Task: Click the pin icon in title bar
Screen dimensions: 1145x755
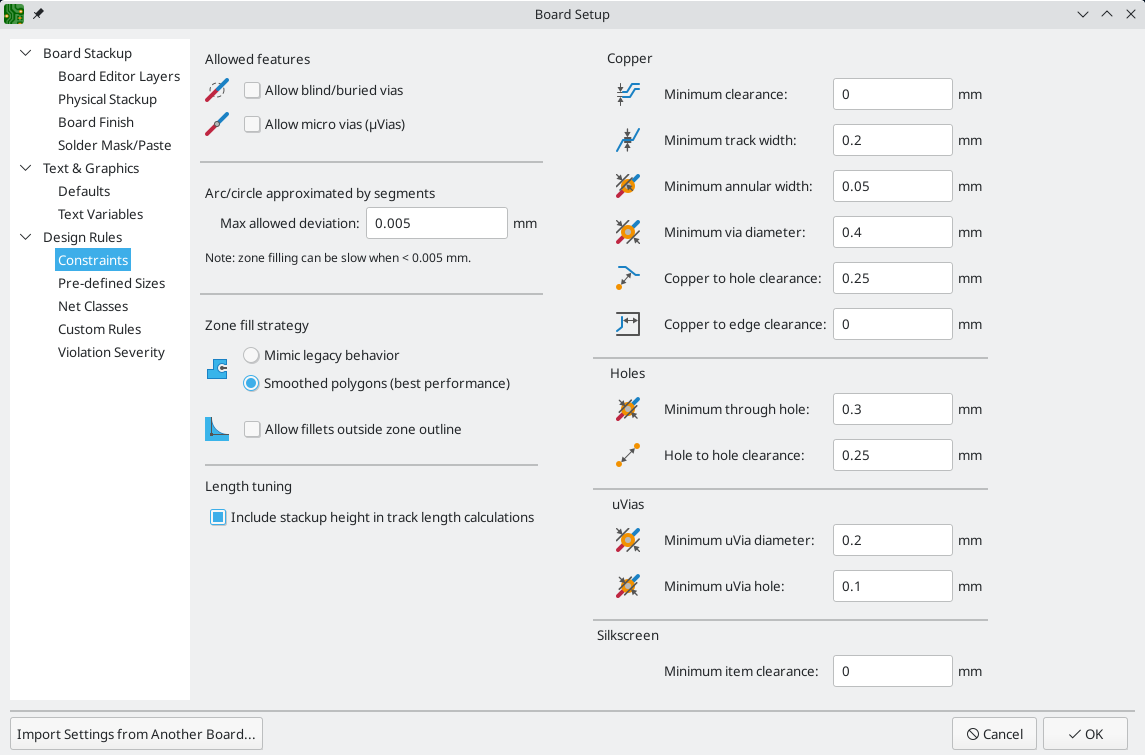Action: [x=38, y=14]
